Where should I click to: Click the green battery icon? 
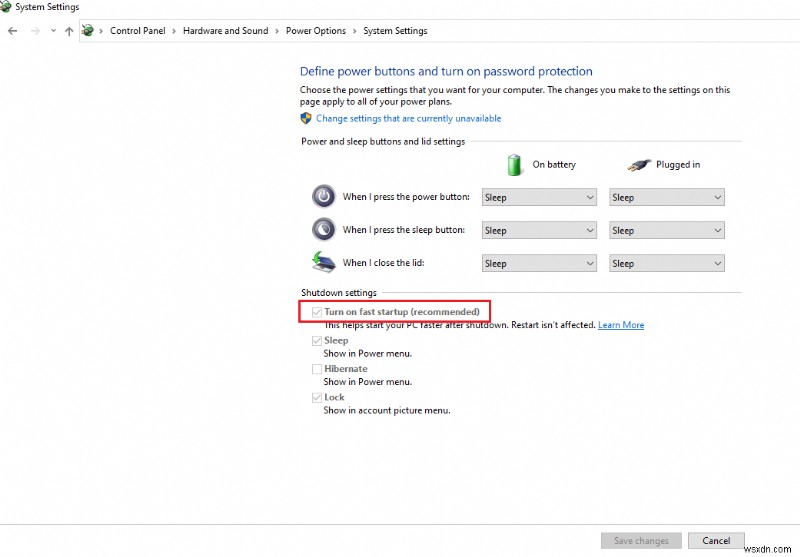[x=515, y=164]
